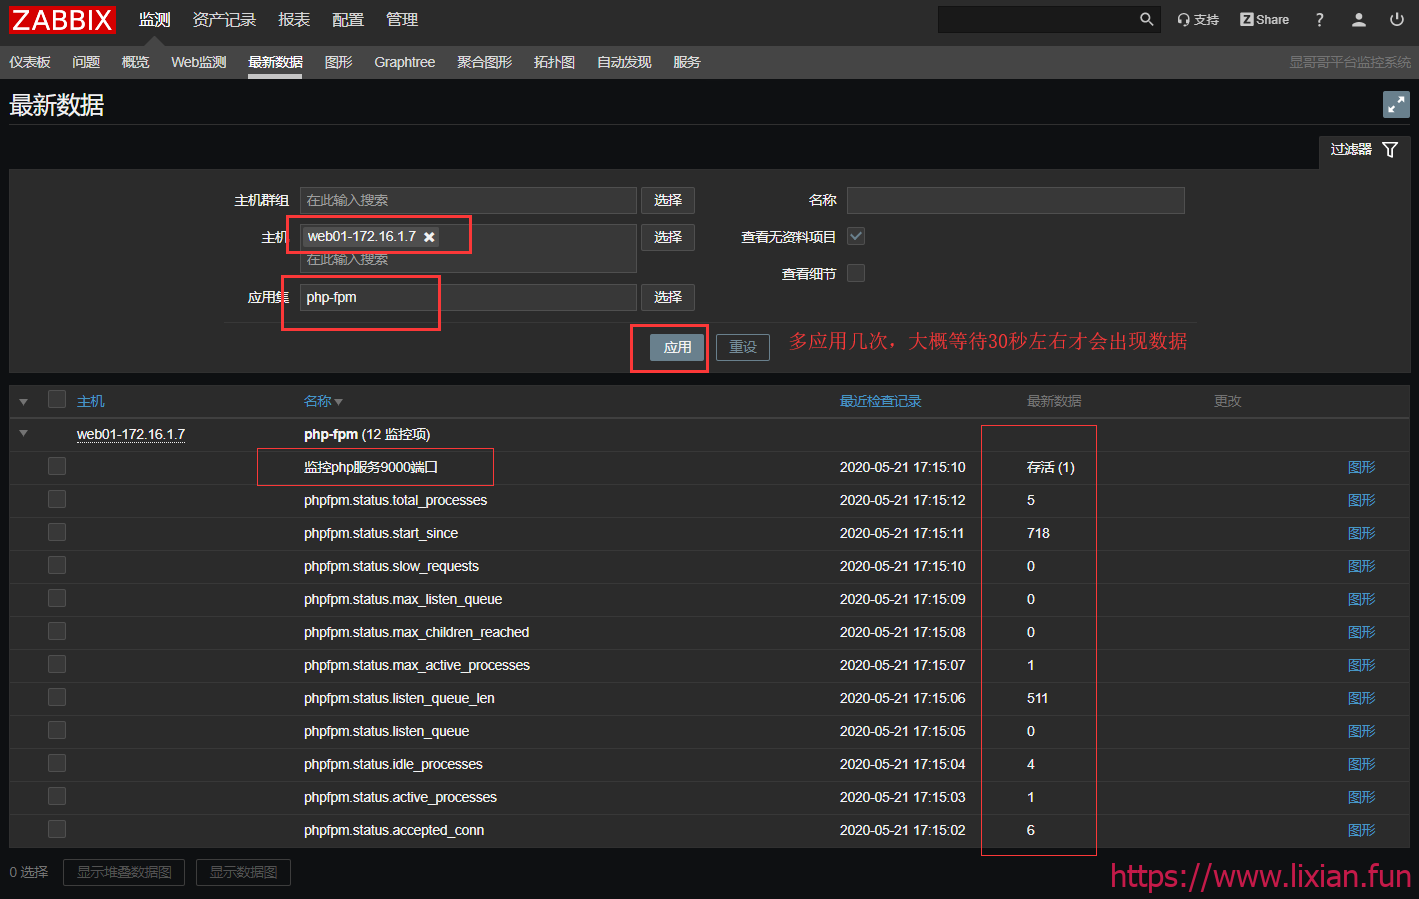1419x899 pixels.
Task: Open 图形 link for phpfpm.status.listen_queue_len
Action: click(x=1361, y=698)
